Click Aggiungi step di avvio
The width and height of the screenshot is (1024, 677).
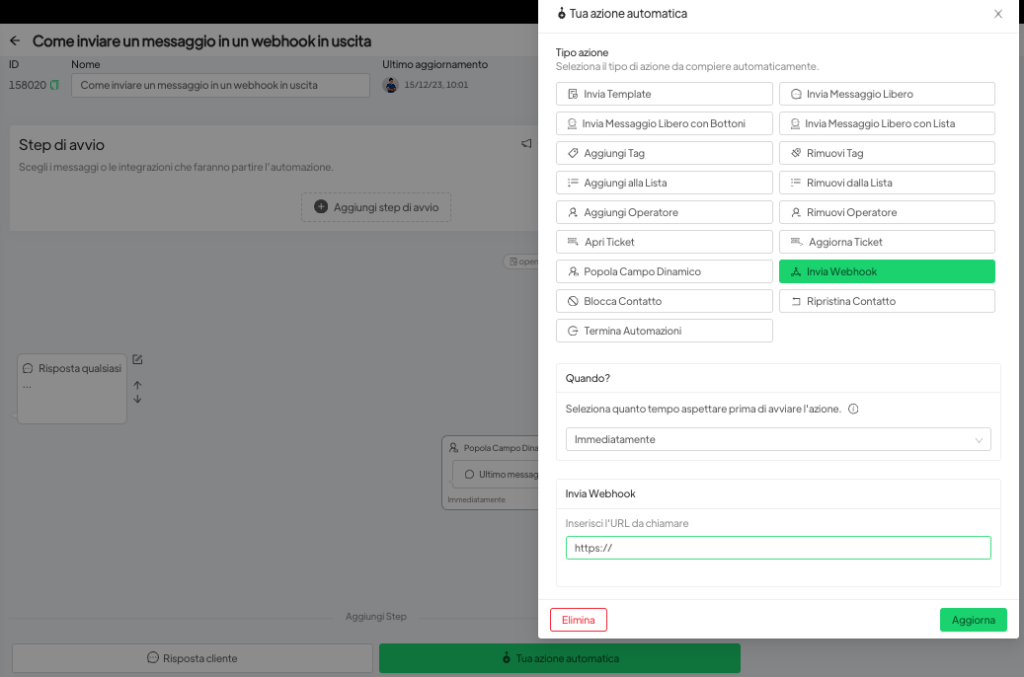pyautogui.click(x=376, y=207)
